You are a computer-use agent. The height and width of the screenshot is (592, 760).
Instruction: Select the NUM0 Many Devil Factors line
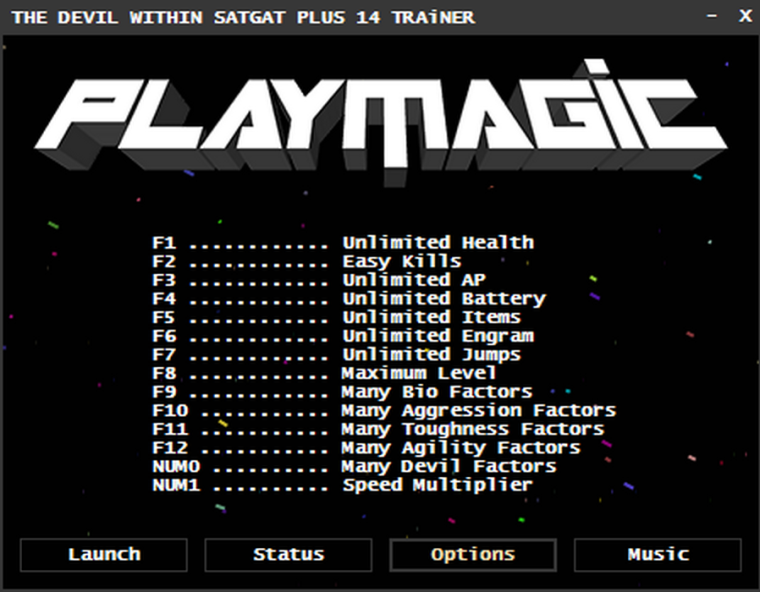pos(354,466)
